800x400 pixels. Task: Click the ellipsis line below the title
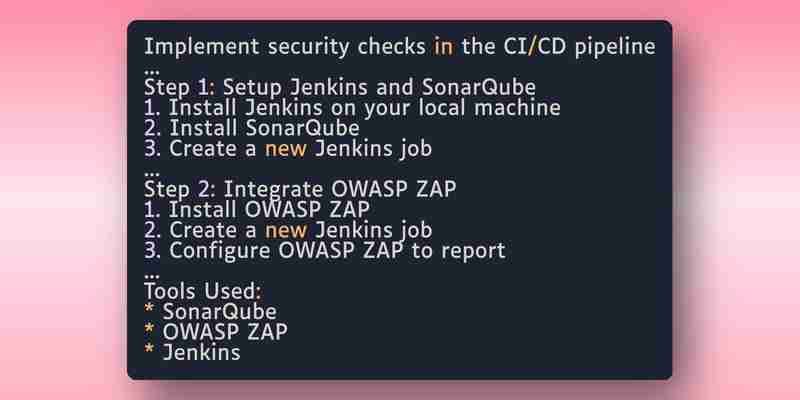coord(152,72)
